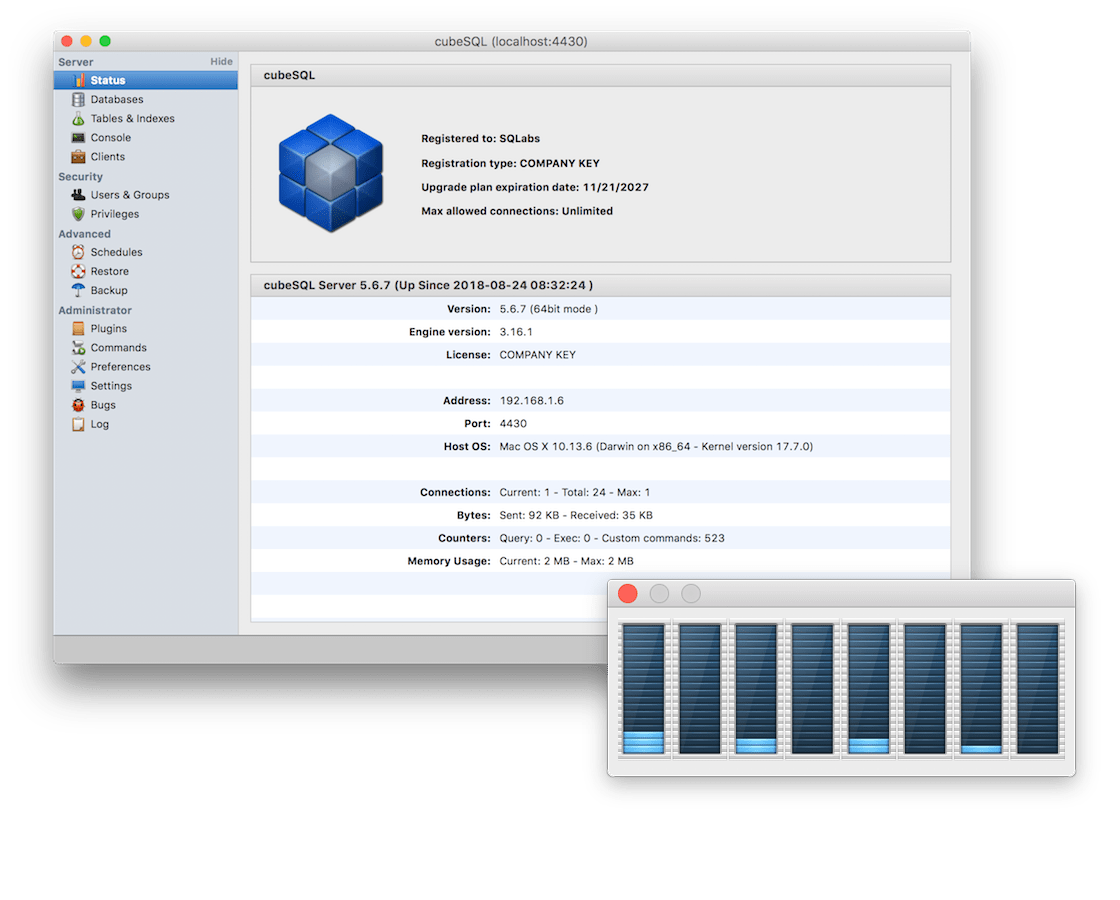Click the Counters value text
Viewport: 1120px width, 900px height.
point(611,538)
